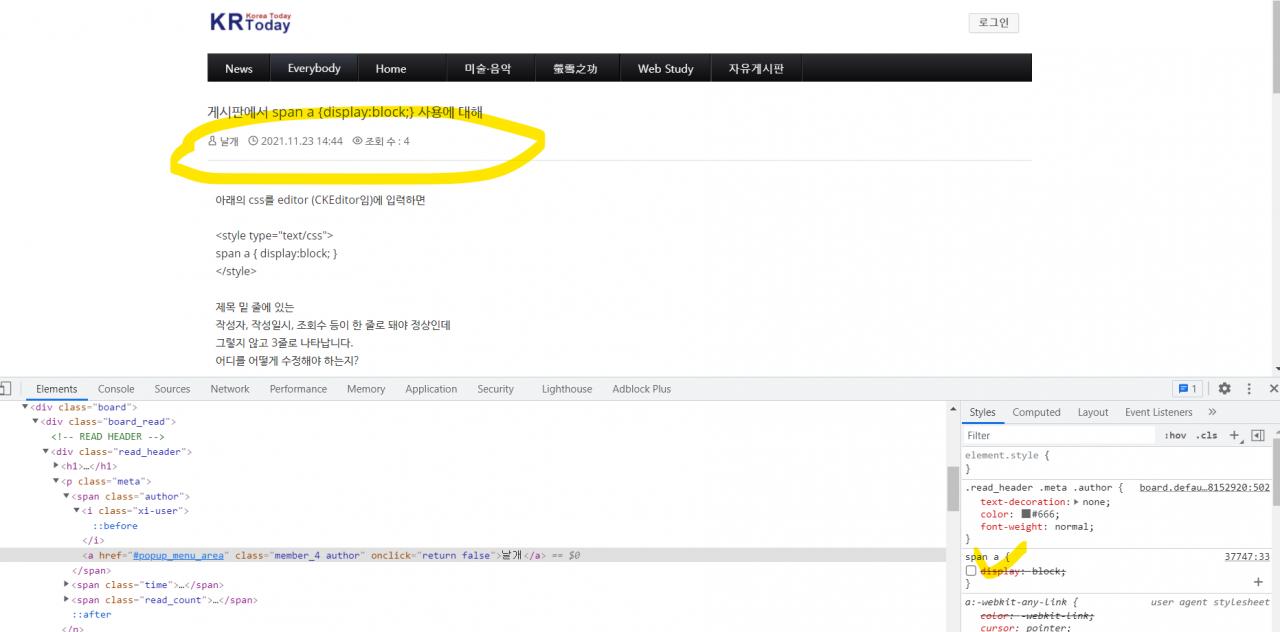The height and width of the screenshot is (632, 1280).
Task: Add new style rule plus icon
Action: pyautogui.click(x=1234, y=436)
